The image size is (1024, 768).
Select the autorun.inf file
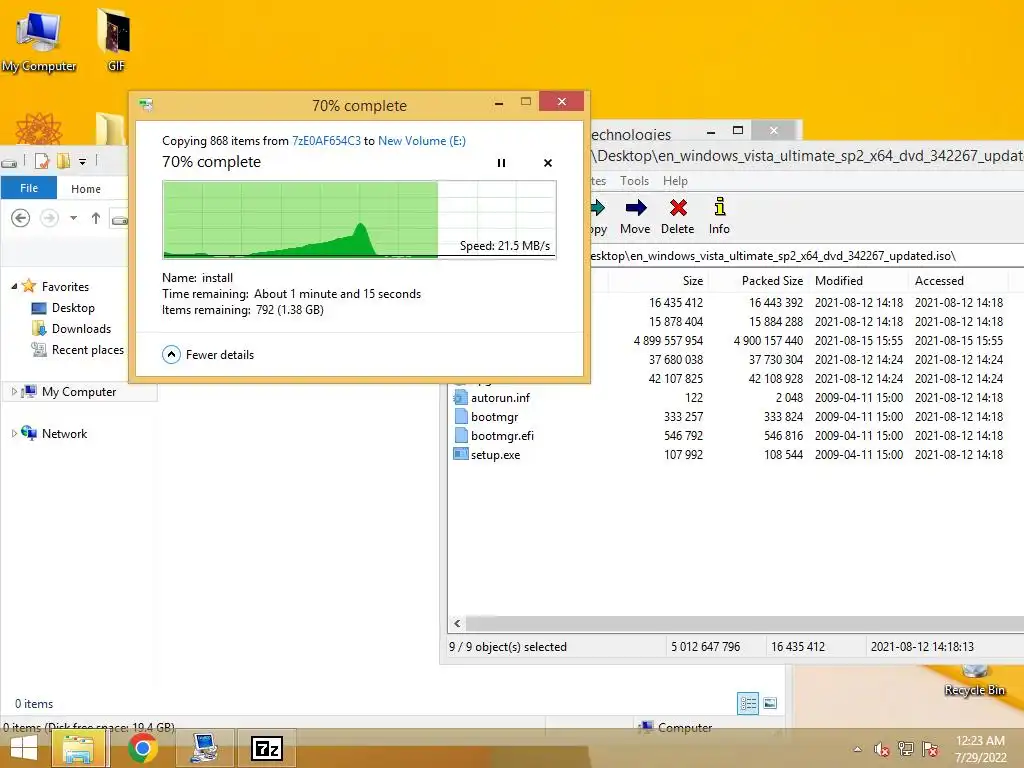pyautogui.click(x=500, y=398)
